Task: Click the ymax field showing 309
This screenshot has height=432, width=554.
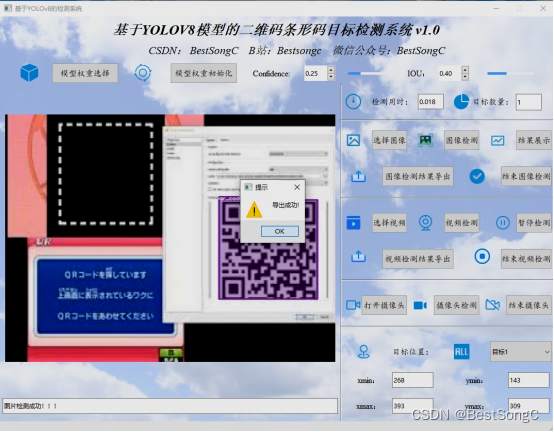Action: (x=529, y=406)
